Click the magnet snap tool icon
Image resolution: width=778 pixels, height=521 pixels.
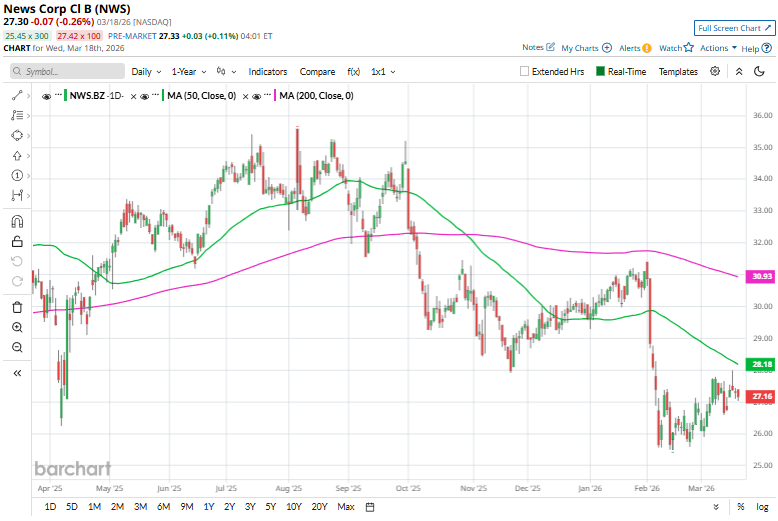(17, 221)
